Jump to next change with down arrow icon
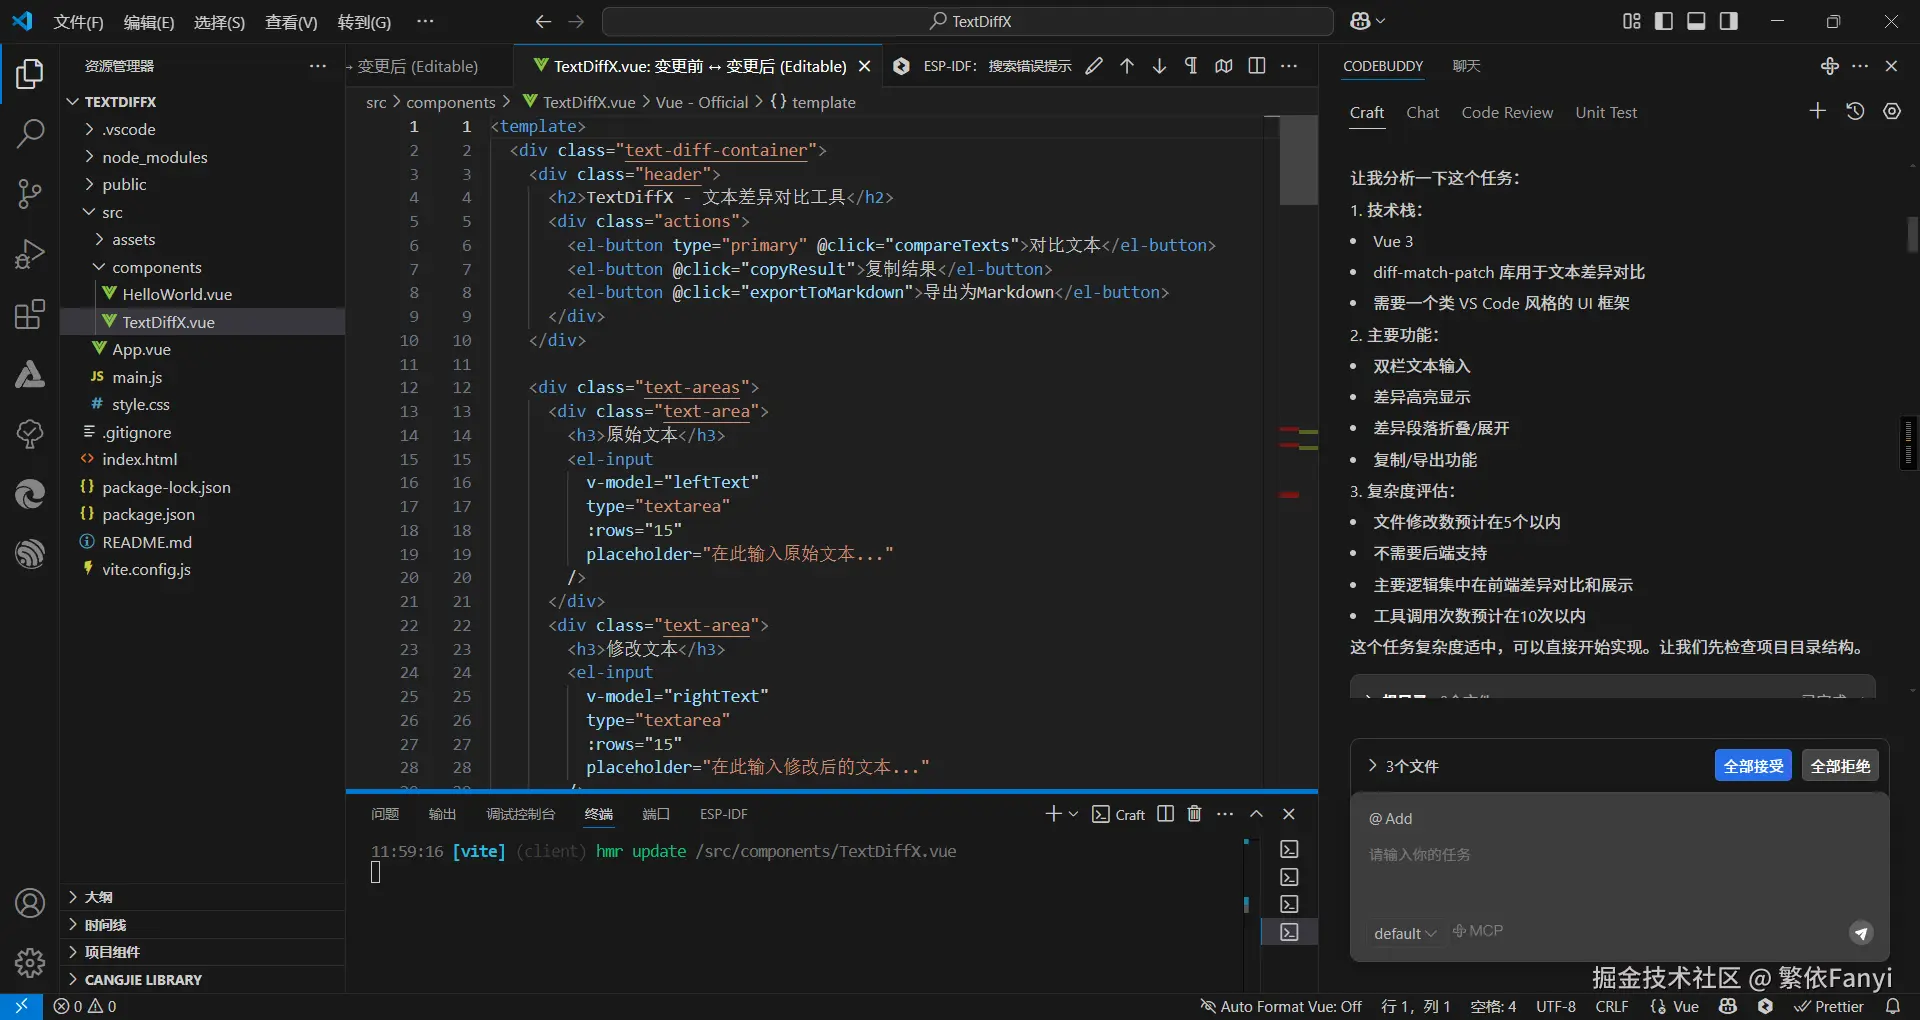 (1159, 66)
